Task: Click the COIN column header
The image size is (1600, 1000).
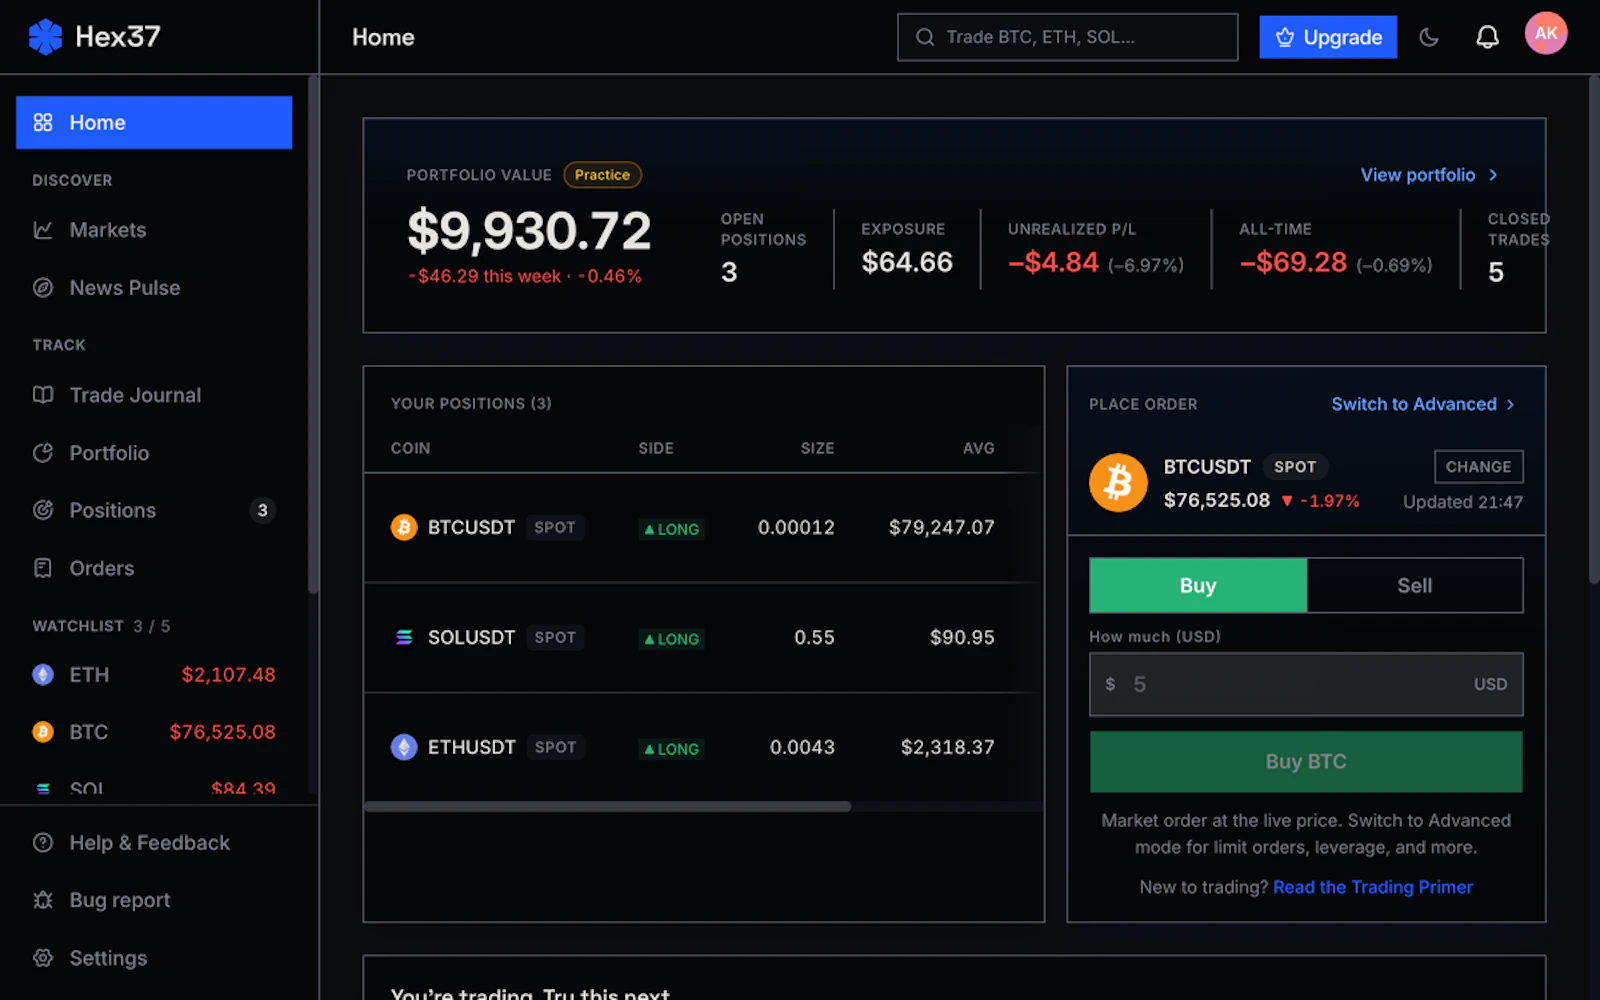Action: pyautogui.click(x=410, y=448)
